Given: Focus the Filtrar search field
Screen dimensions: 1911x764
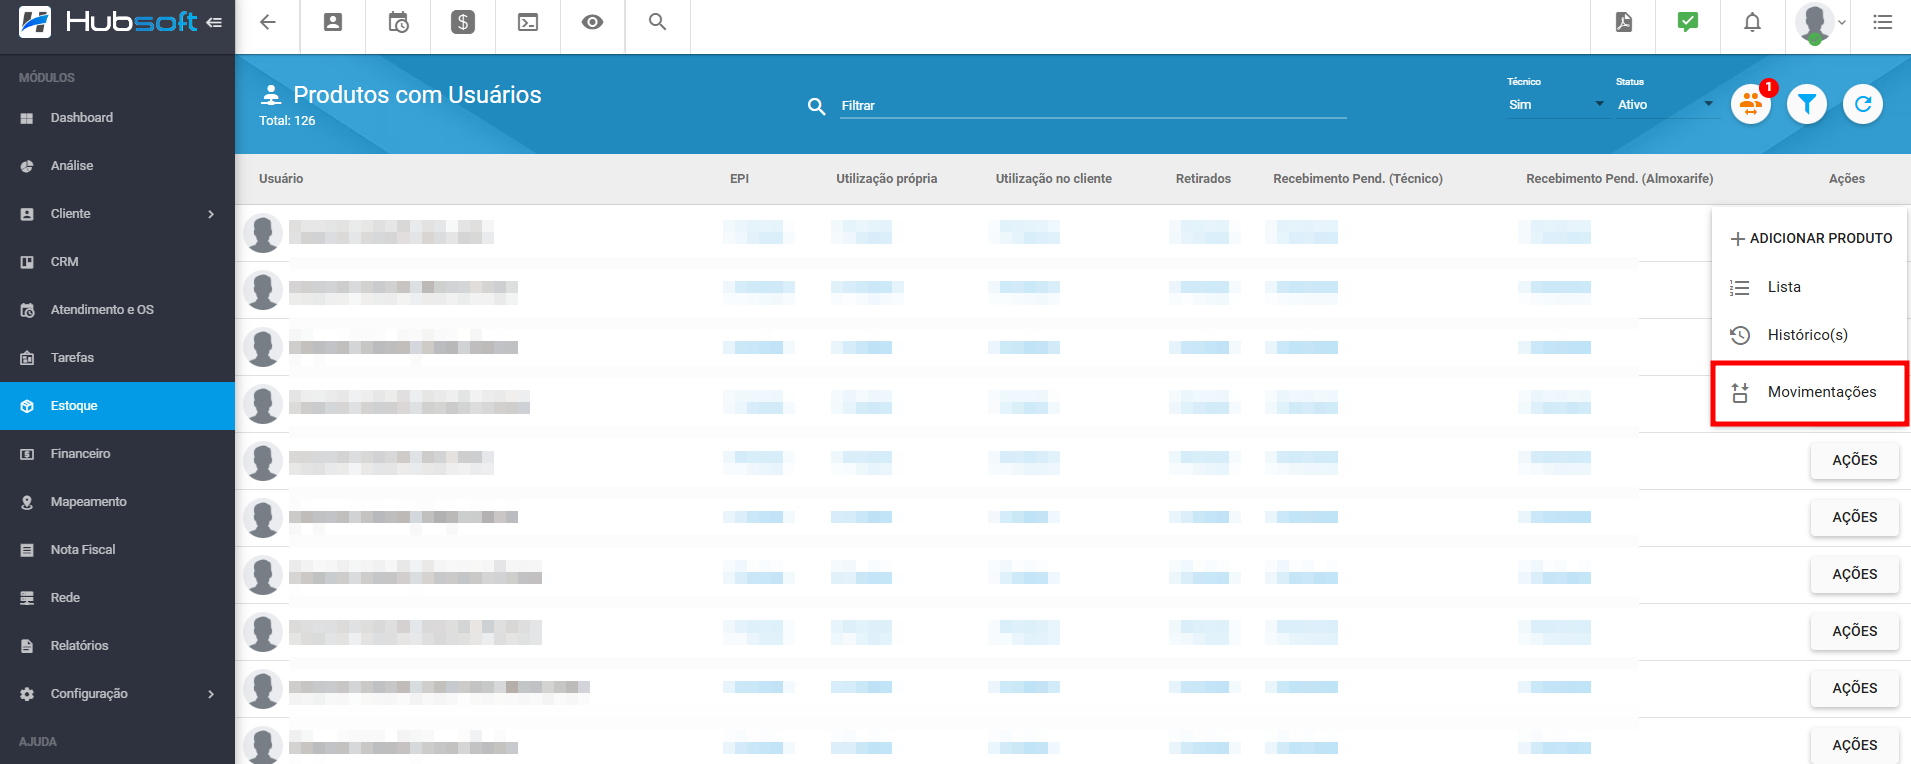Looking at the screenshot, I should [x=1093, y=106].
